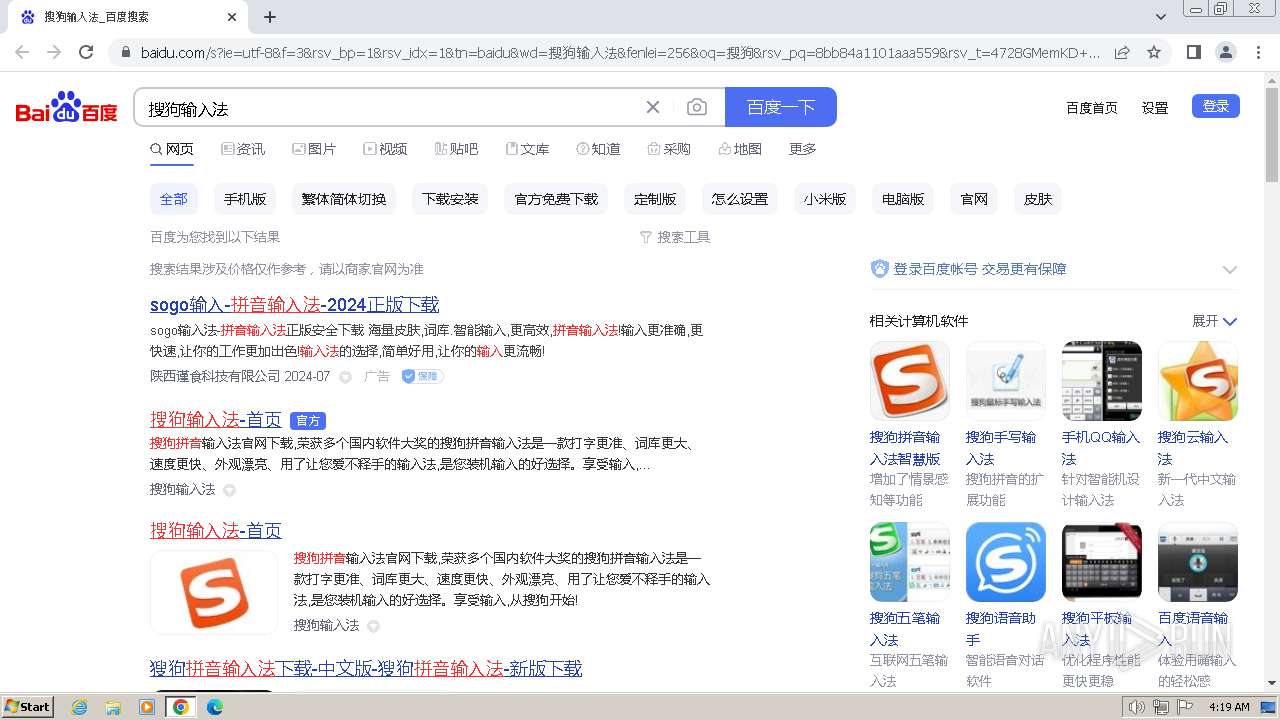Open 百度首页 link

[1092, 107]
